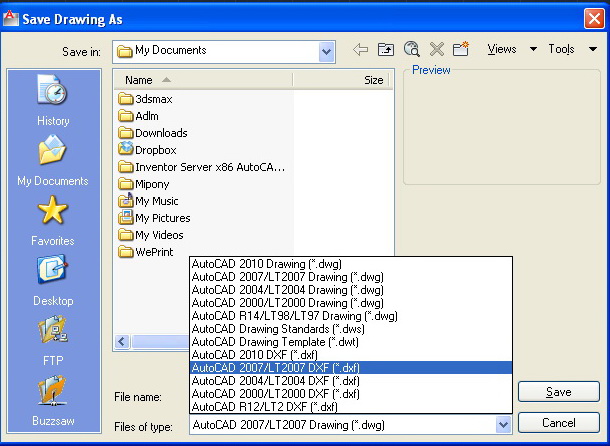Open the FTP location in the sidebar
The height and width of the screenshot is (446, 610).
pos(53,341)
